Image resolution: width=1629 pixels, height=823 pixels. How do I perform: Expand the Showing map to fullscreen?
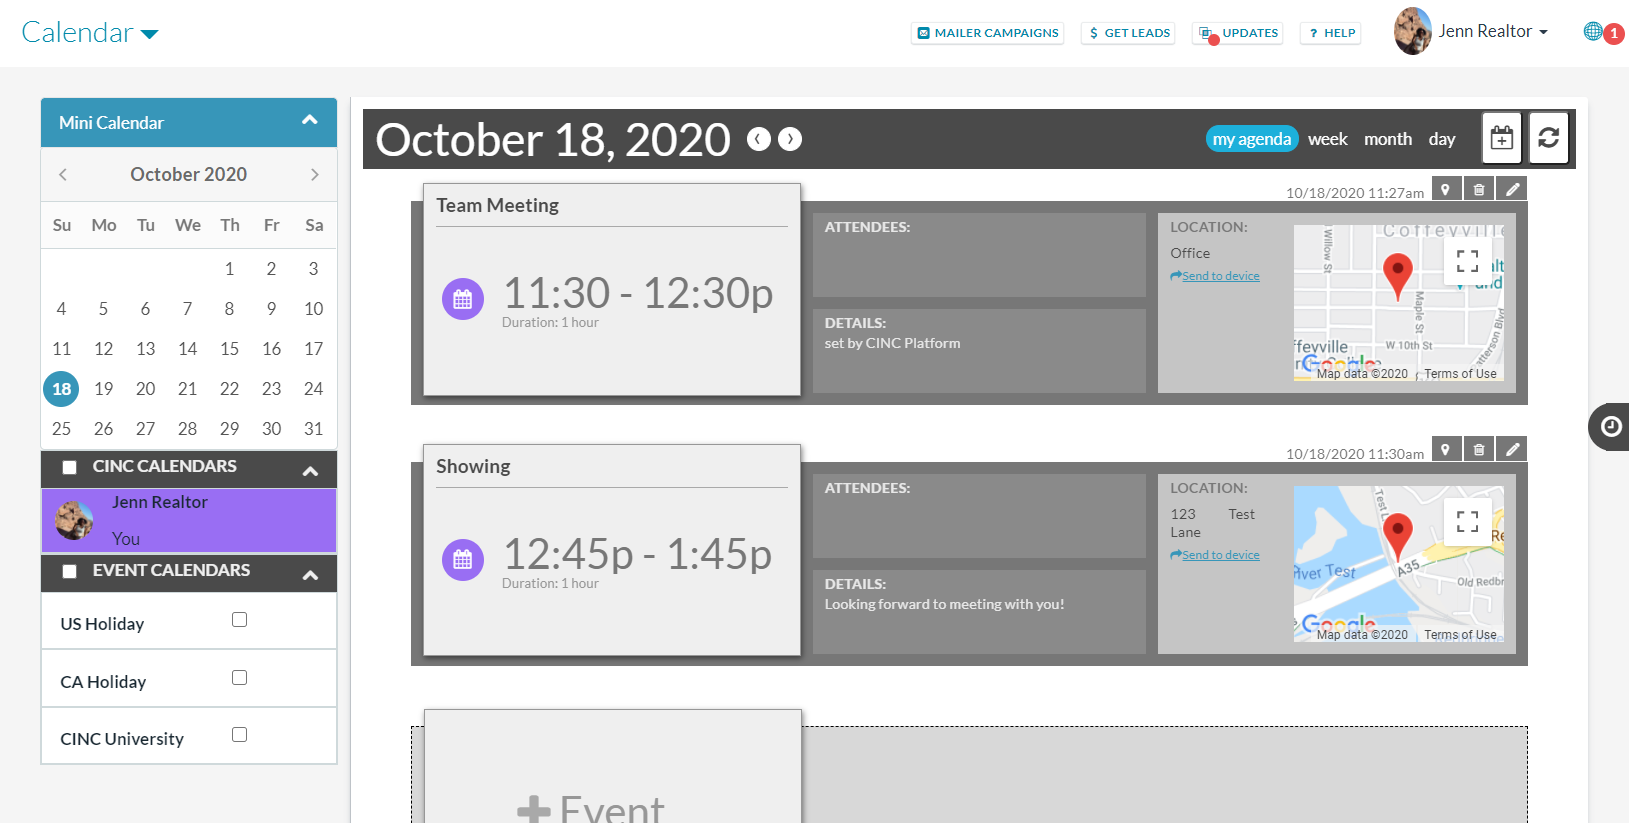(x=1467, y=521)
